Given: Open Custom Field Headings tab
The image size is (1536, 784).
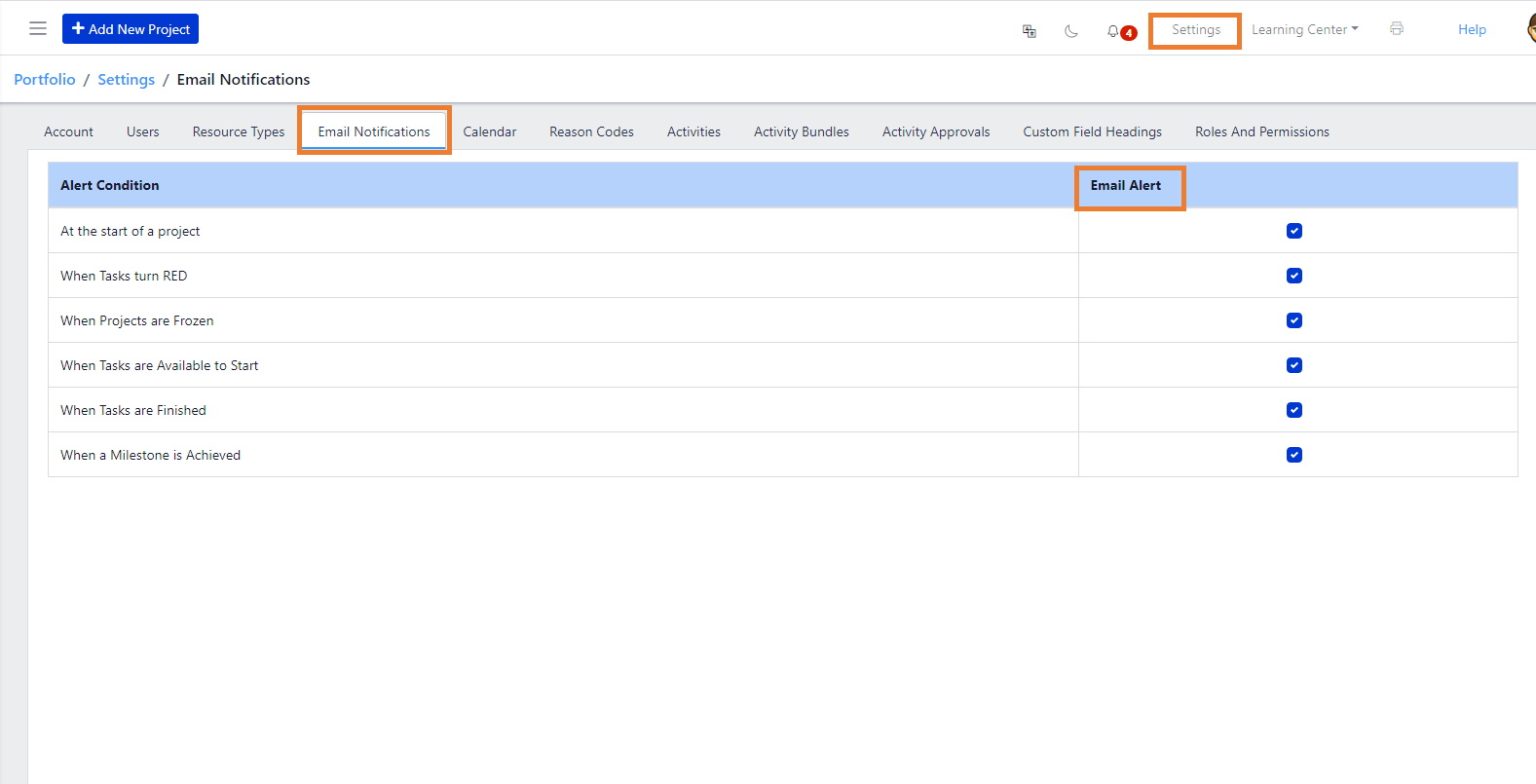Looking at the screenshot, I should pyautogui.click(x=1092, y=132).
